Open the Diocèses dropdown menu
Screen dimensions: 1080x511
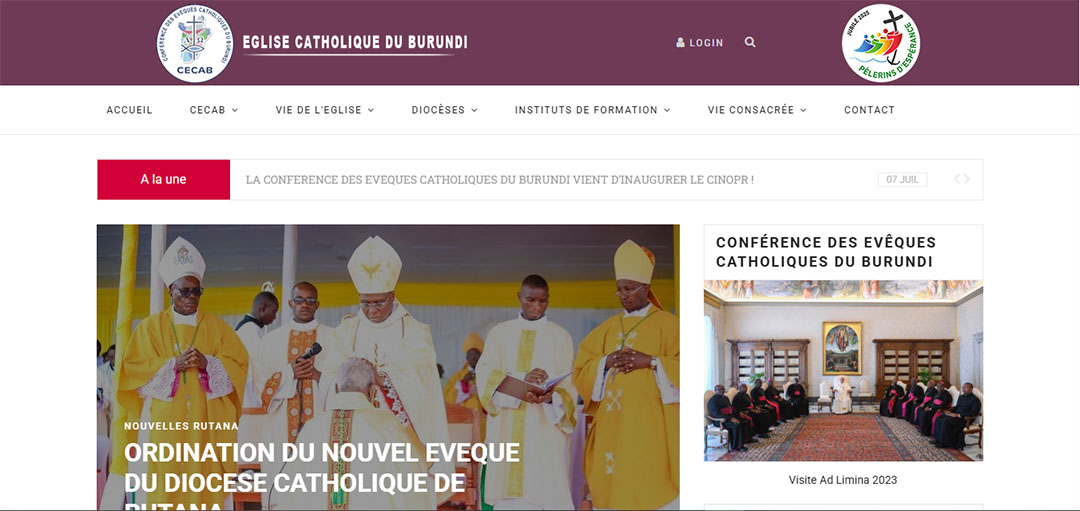(x=444, y=110)
